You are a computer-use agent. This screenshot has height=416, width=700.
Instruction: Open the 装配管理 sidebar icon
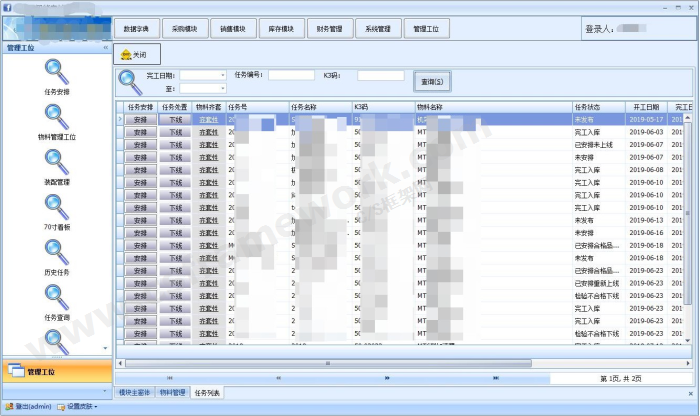click(x=57, y=162)
